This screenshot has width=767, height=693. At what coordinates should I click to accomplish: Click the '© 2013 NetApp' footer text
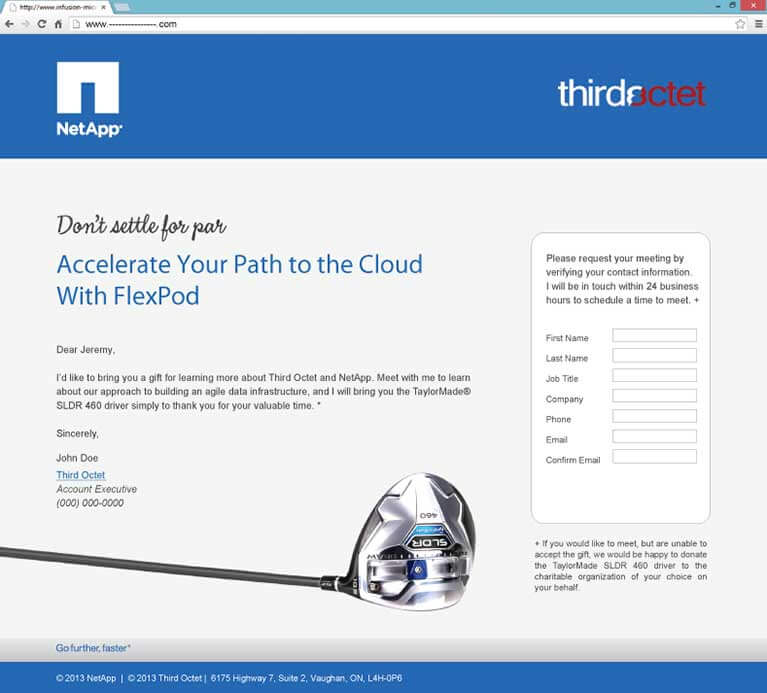86,678
